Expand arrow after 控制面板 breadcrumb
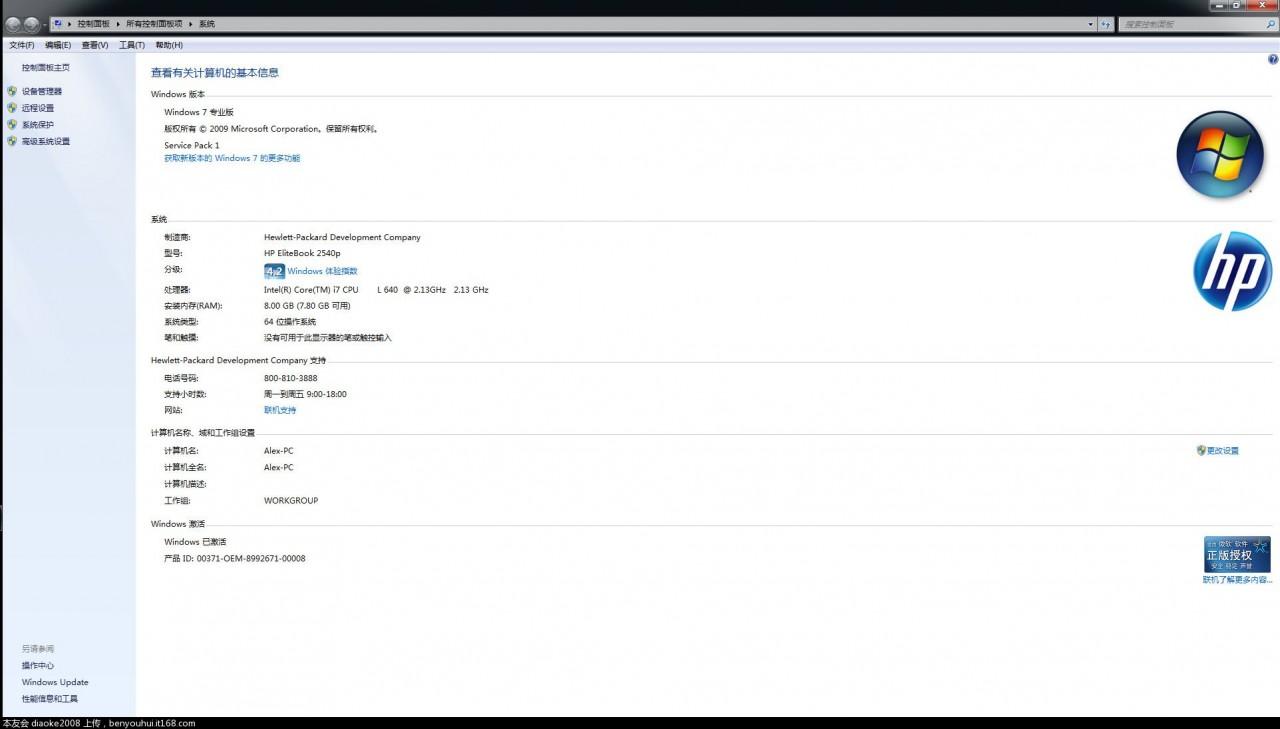This screenshot has width=1280, height=729. coord(118,24)
